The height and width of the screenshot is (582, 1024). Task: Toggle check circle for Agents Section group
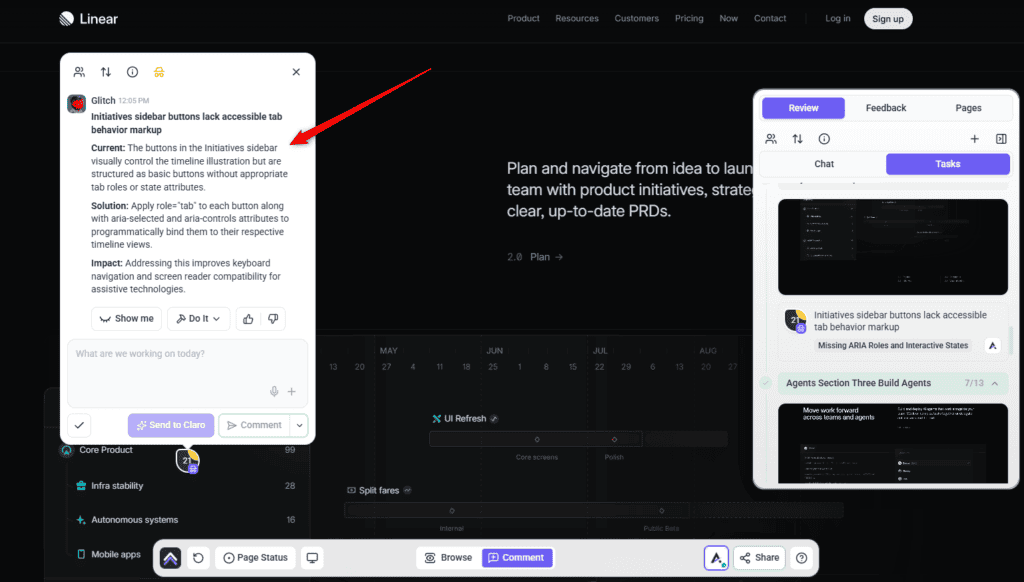tap(766, 383)
